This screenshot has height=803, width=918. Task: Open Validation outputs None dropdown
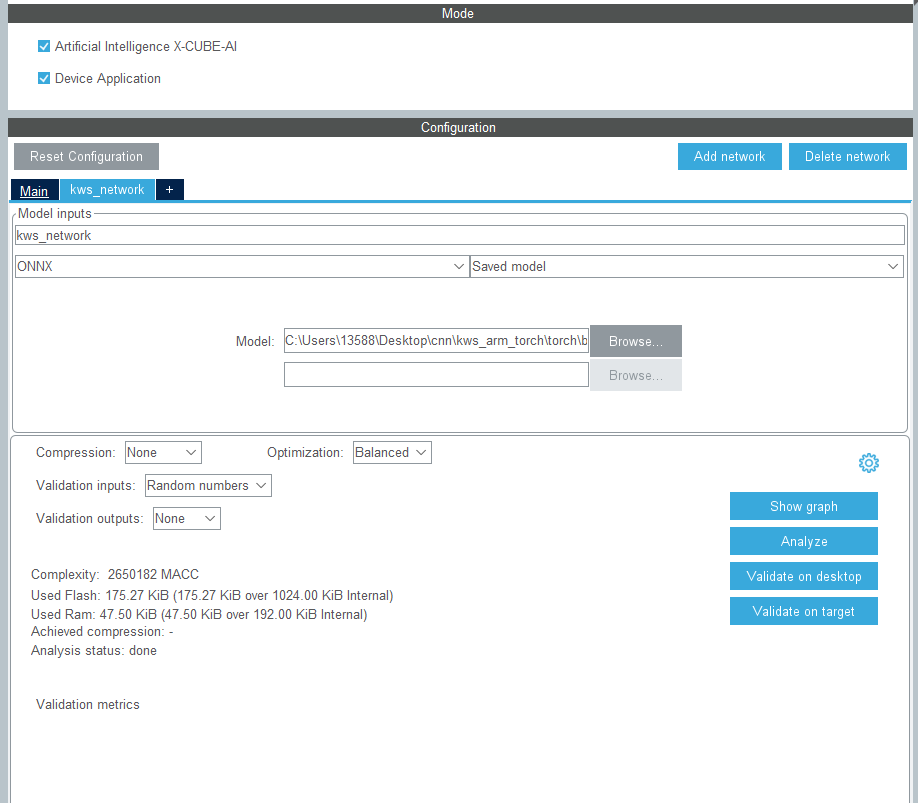187,519
